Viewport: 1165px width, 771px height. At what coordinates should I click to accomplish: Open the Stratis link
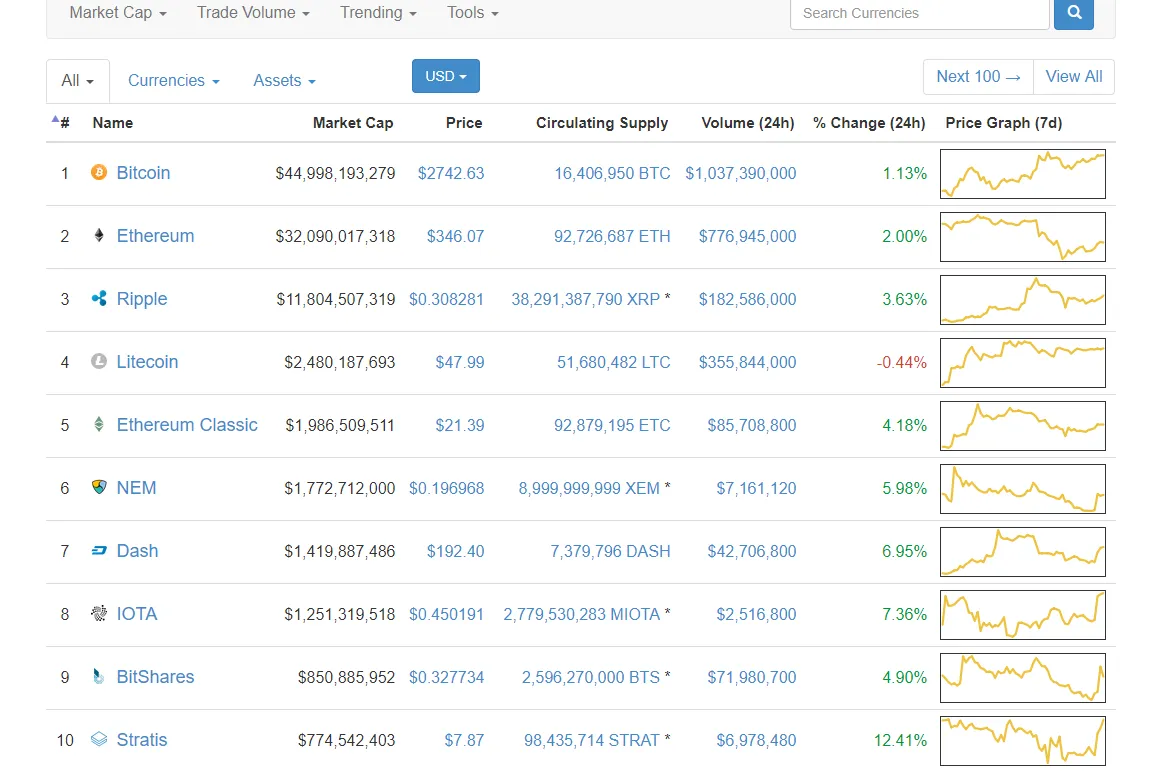click(x=142, y=740)
